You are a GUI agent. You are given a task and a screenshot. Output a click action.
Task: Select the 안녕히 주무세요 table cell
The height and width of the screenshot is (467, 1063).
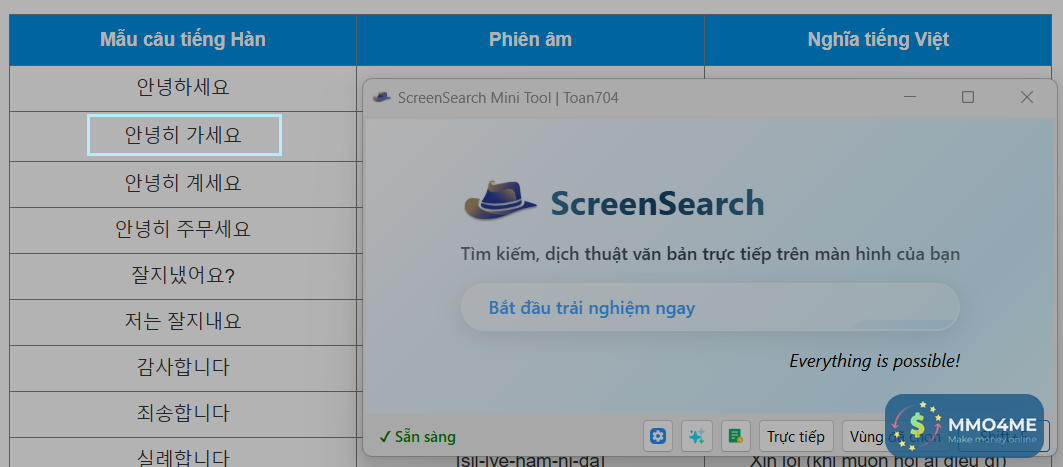point(183,230)
